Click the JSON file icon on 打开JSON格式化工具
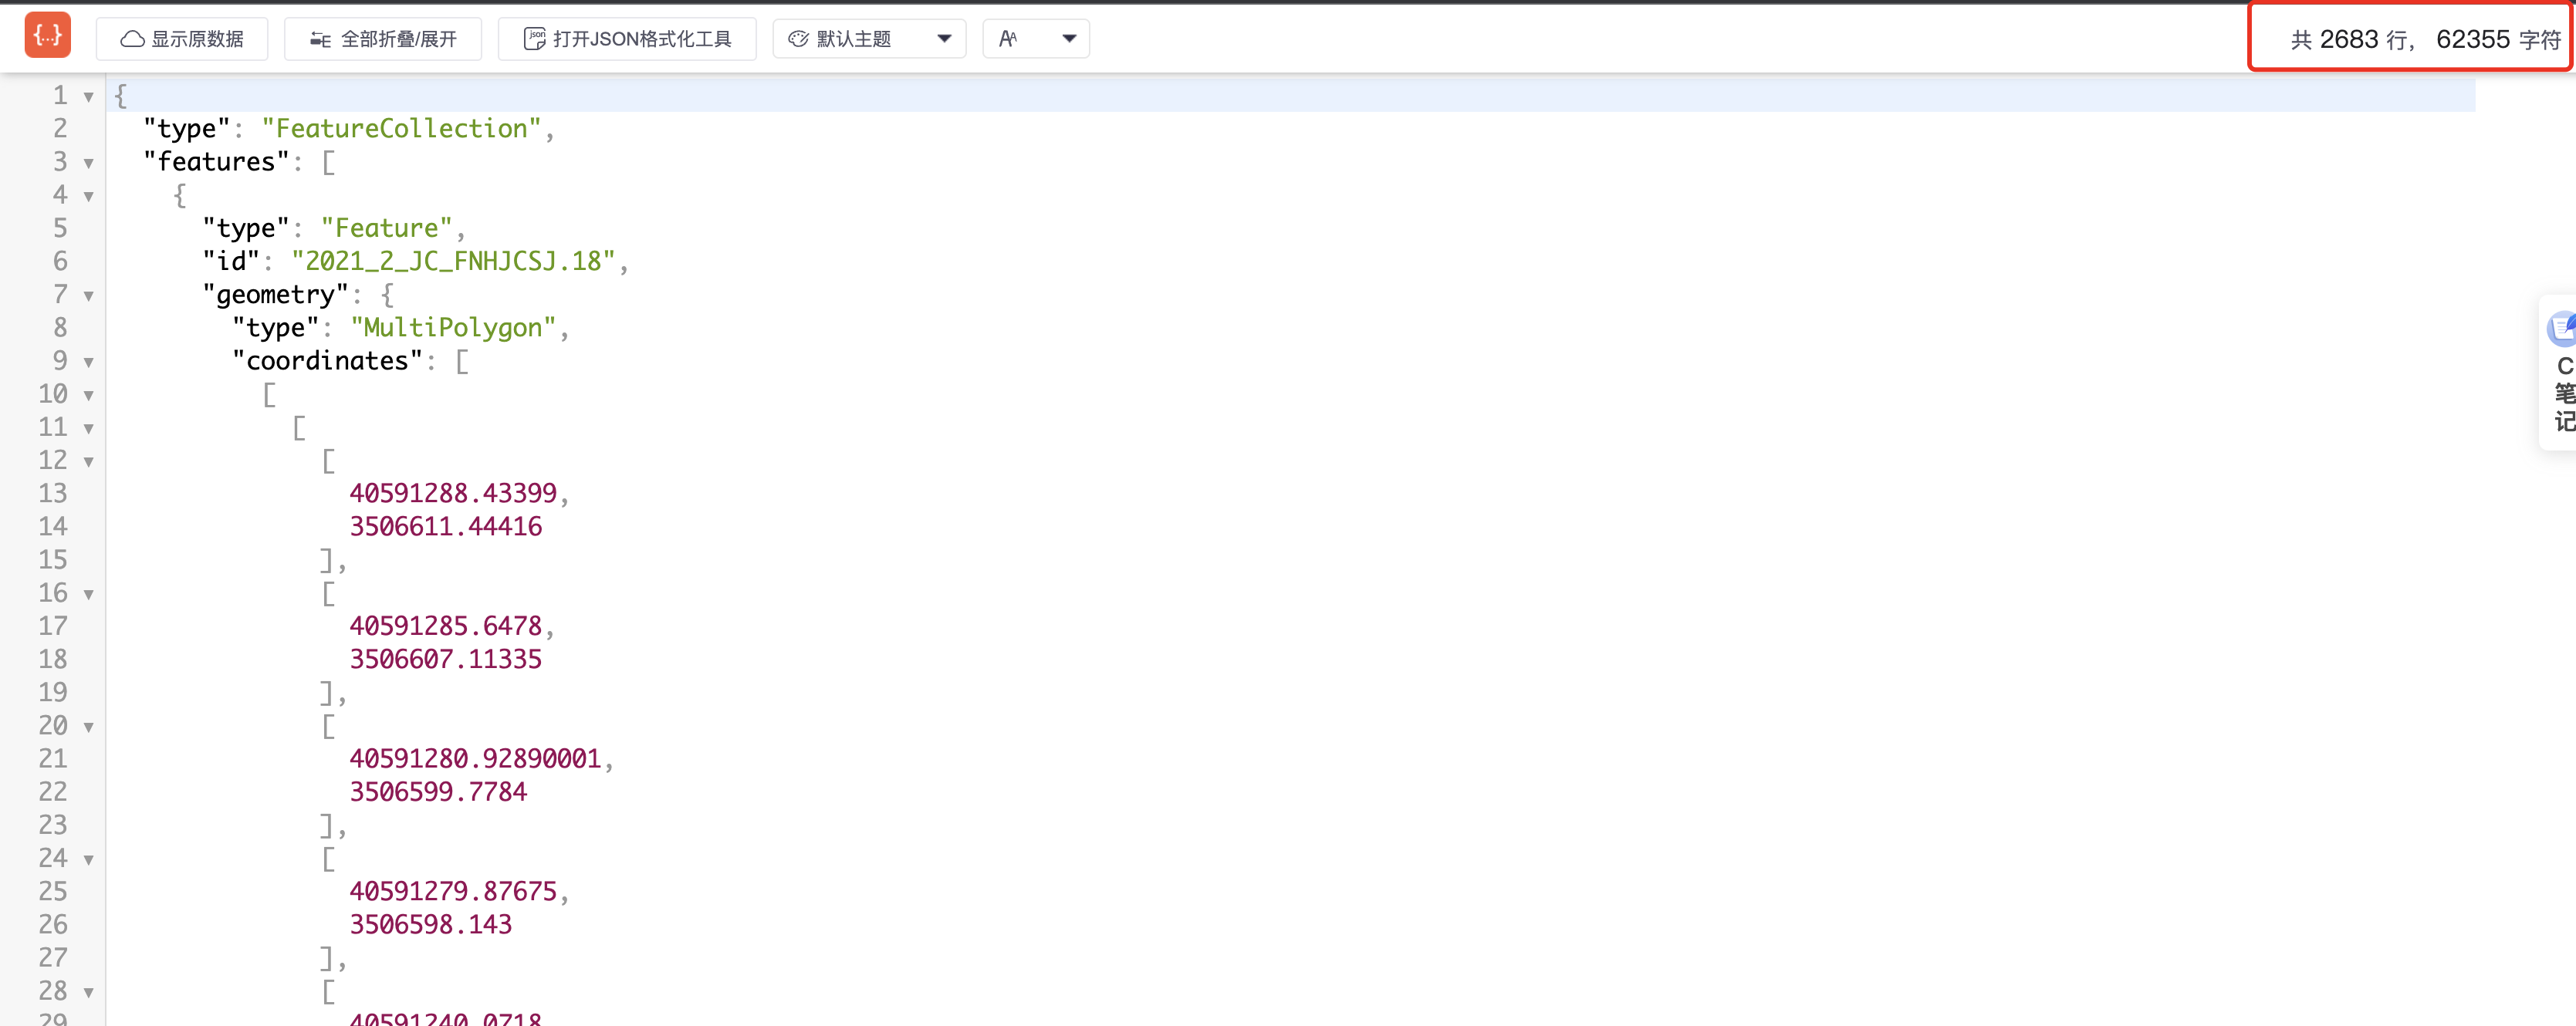 (535, 39)
